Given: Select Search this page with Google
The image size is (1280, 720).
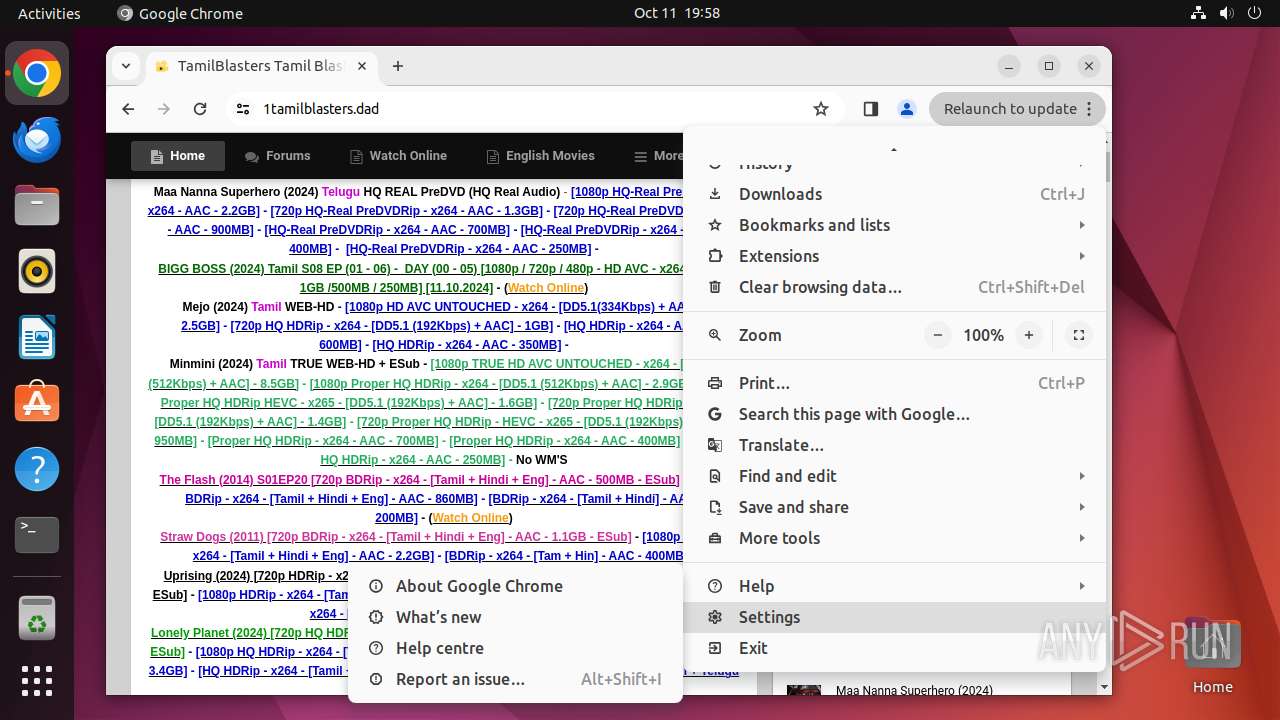Looking at the screenshot, I should tap(895, 414).
